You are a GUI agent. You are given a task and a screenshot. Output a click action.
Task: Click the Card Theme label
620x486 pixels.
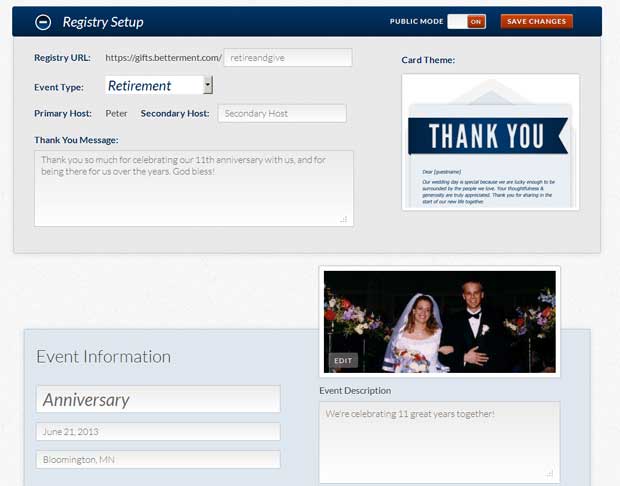(428, 60)
